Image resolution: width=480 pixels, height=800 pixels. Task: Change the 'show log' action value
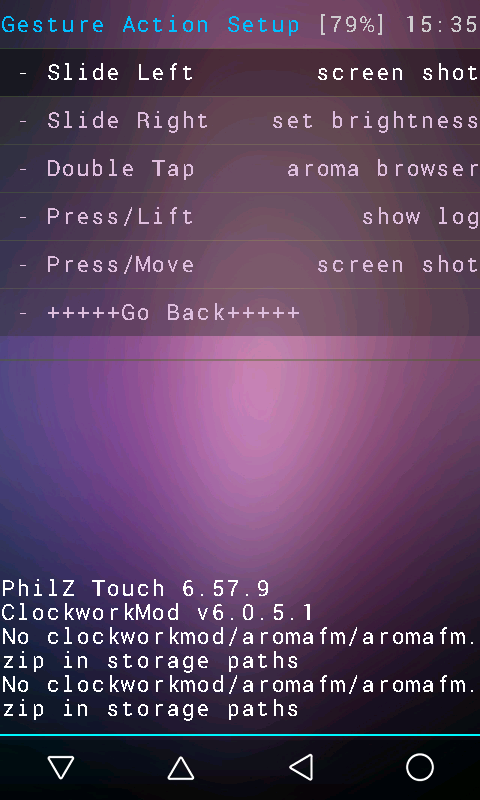[420, 217]
